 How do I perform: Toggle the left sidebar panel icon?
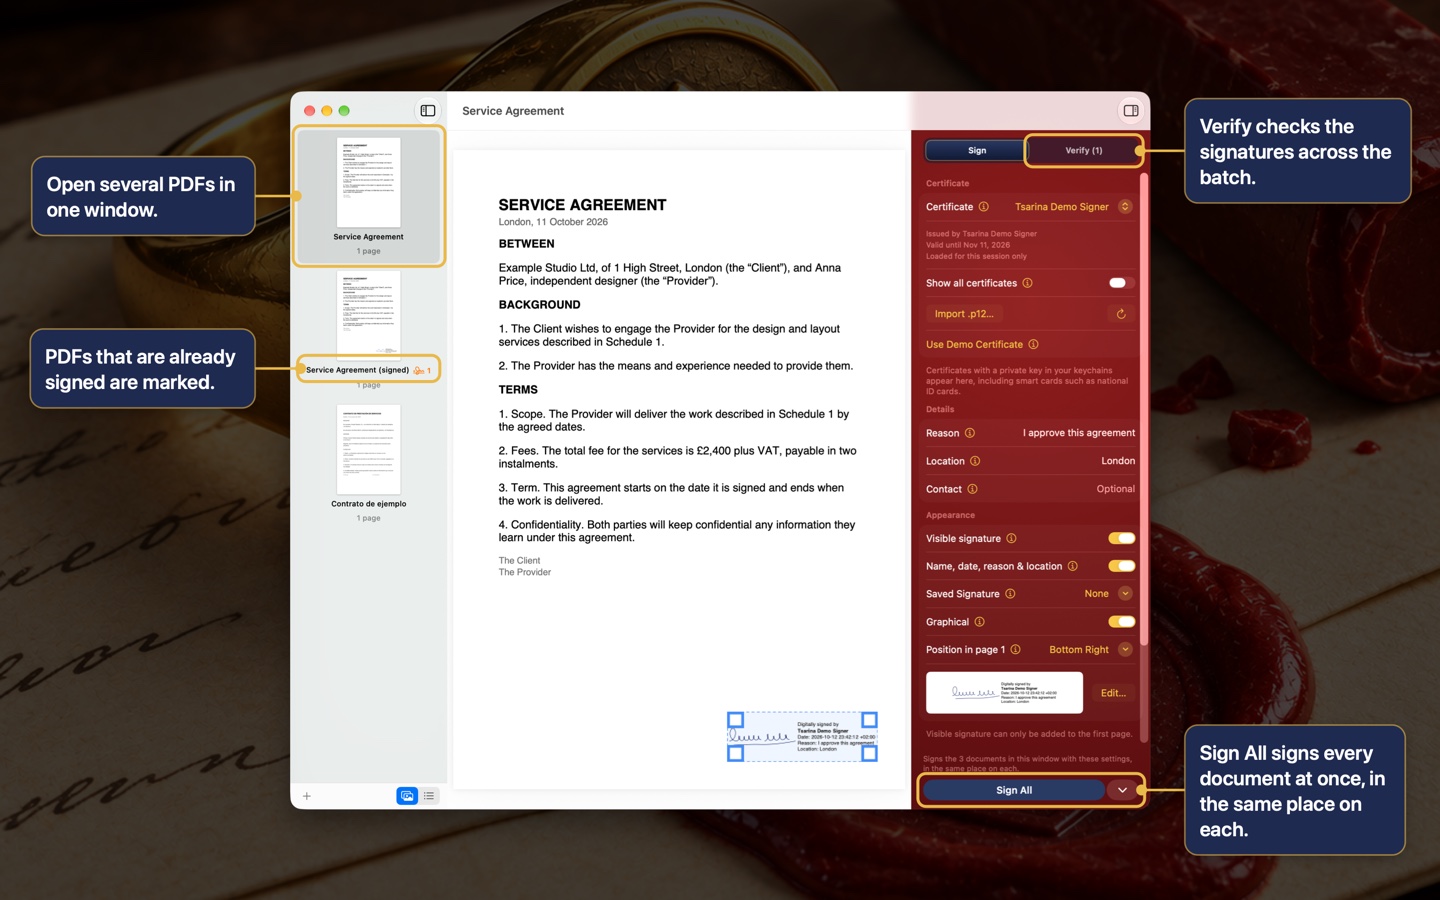click(428, 111)
